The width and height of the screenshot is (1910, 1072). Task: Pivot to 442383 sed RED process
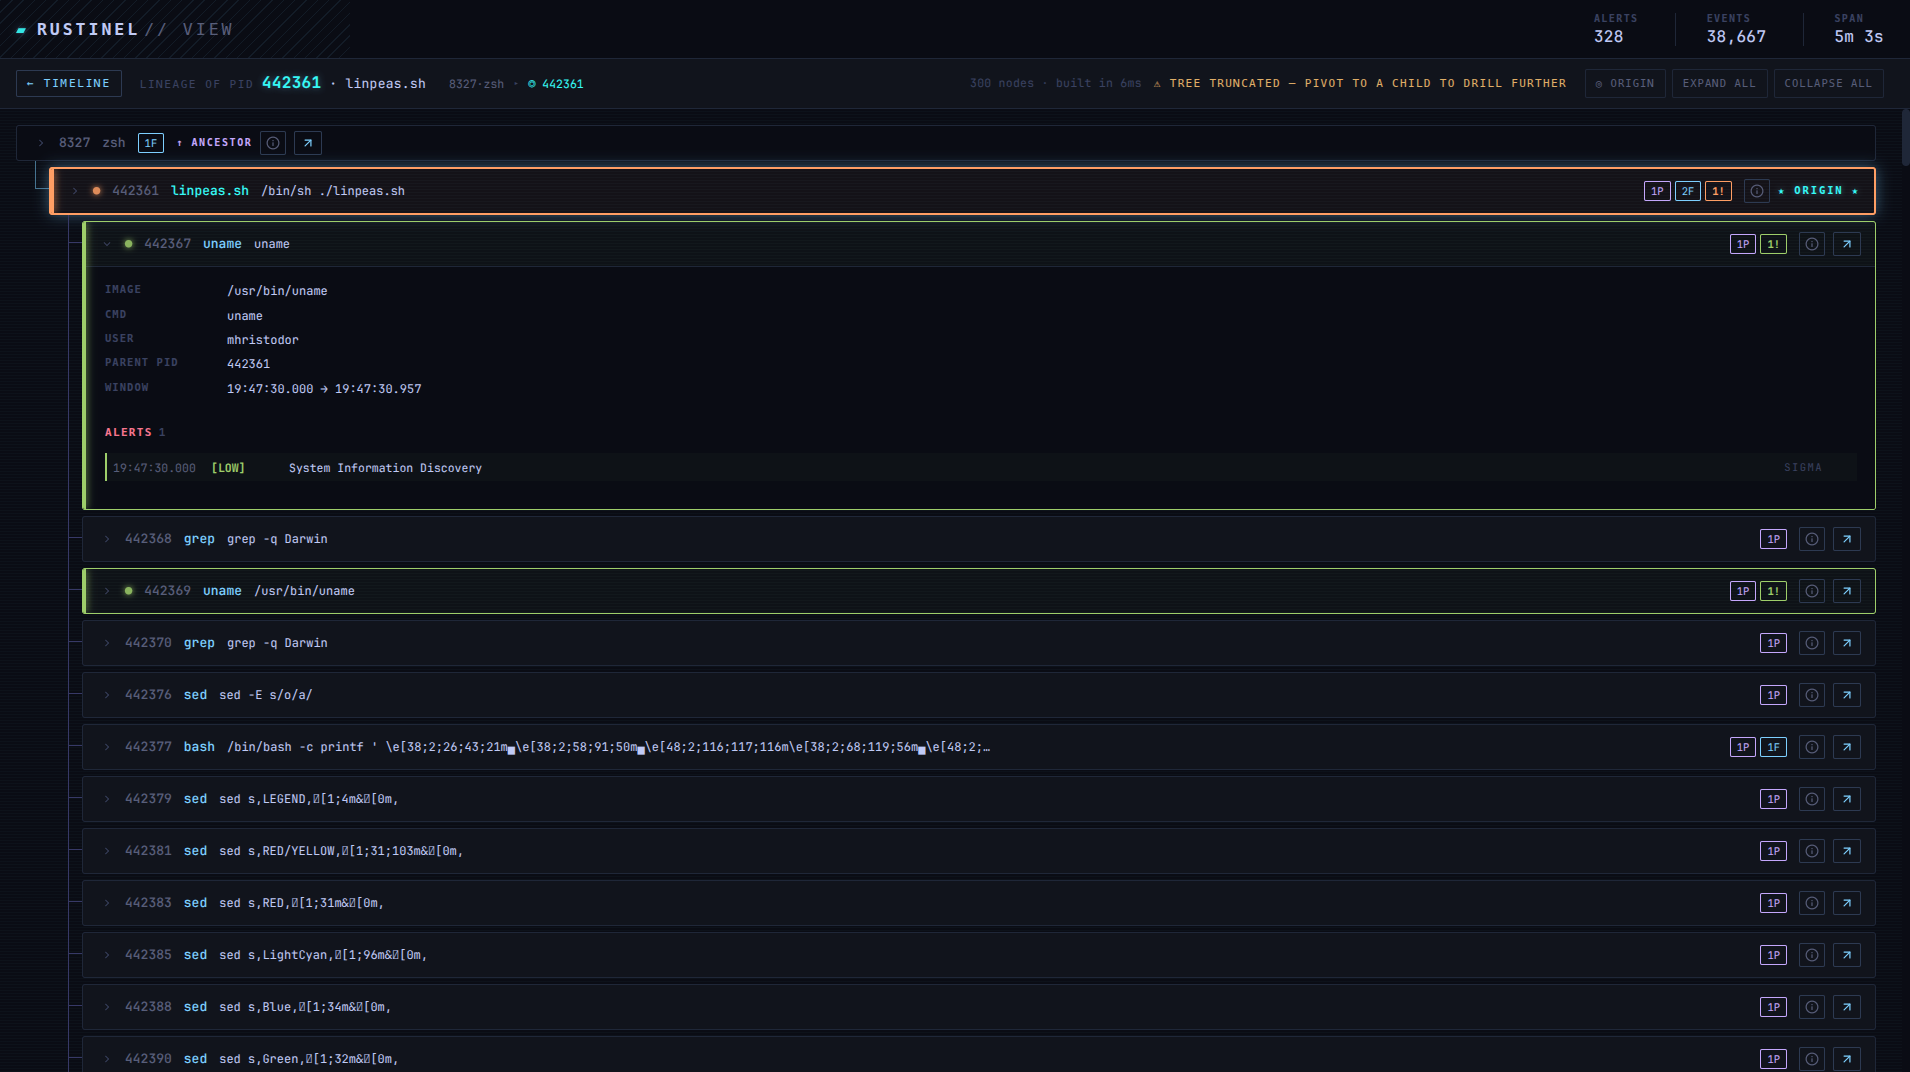click(x=1847, y=903)
